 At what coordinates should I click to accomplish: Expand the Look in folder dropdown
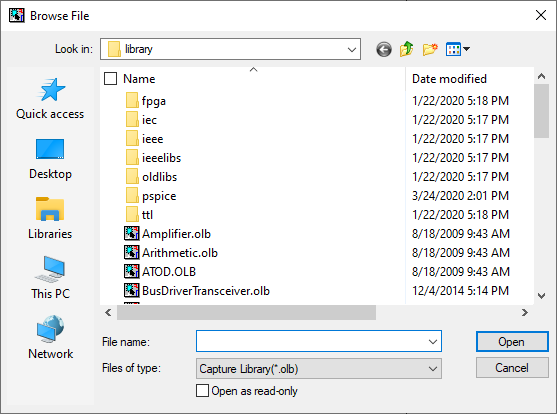point(352,49)
